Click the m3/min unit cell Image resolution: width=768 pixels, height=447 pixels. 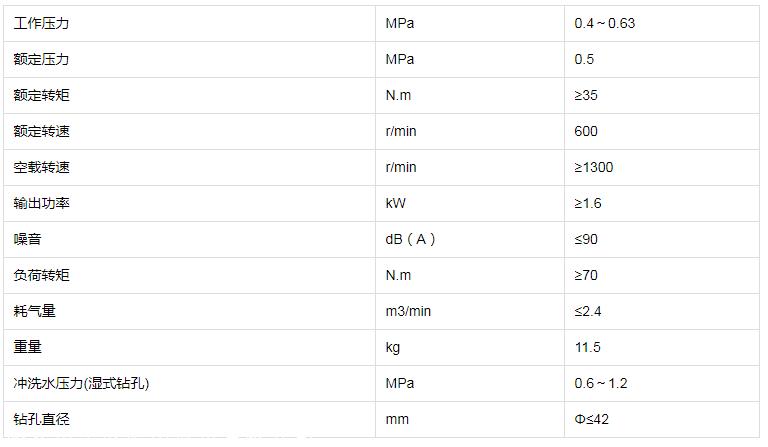point(408,311)
